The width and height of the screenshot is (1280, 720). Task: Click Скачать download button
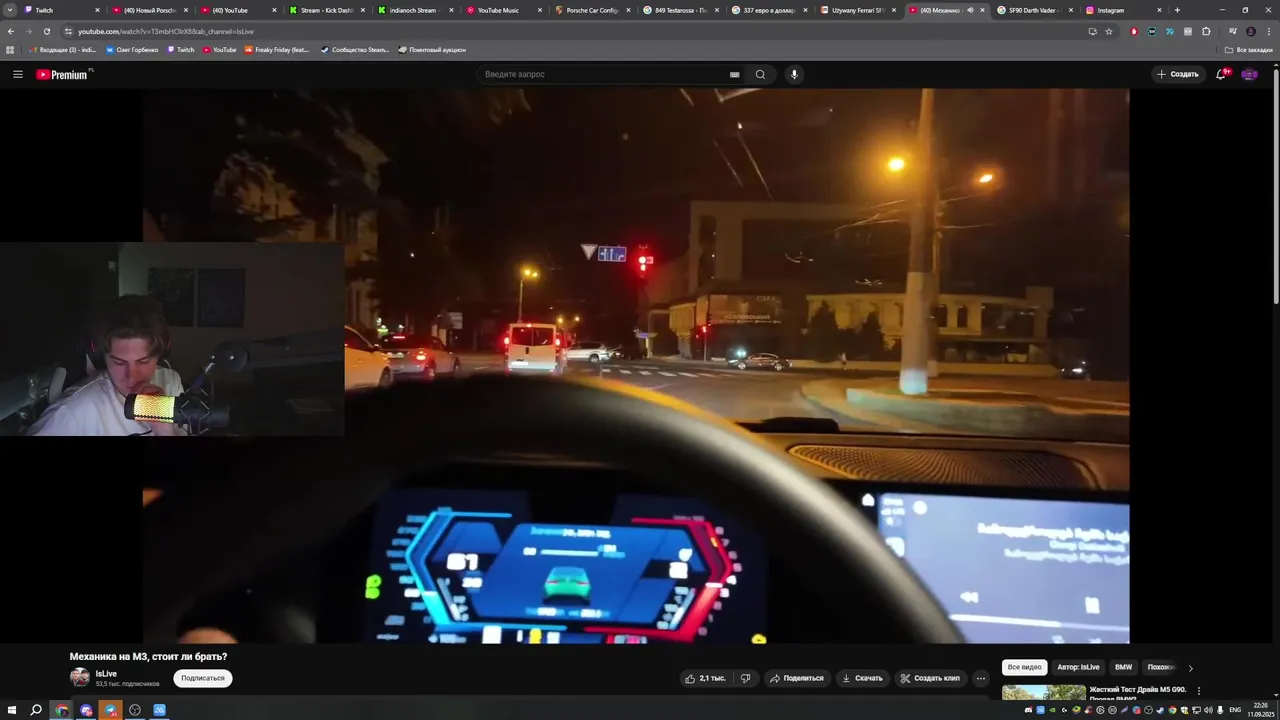(862, 678)
